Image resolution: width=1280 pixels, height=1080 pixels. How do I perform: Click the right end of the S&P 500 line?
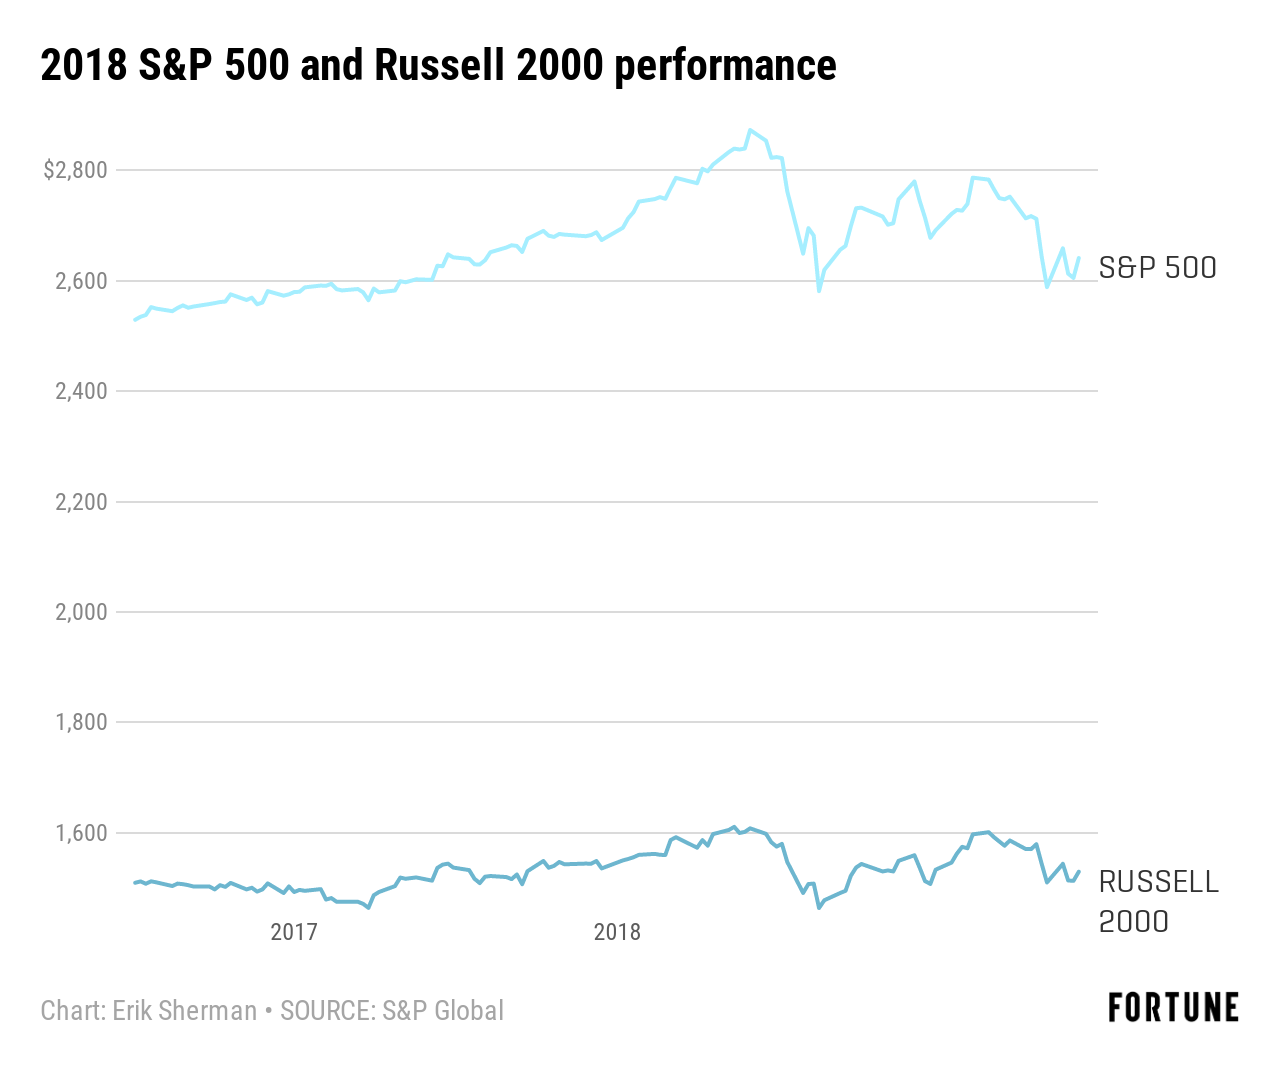click(x=1078, y=258)
